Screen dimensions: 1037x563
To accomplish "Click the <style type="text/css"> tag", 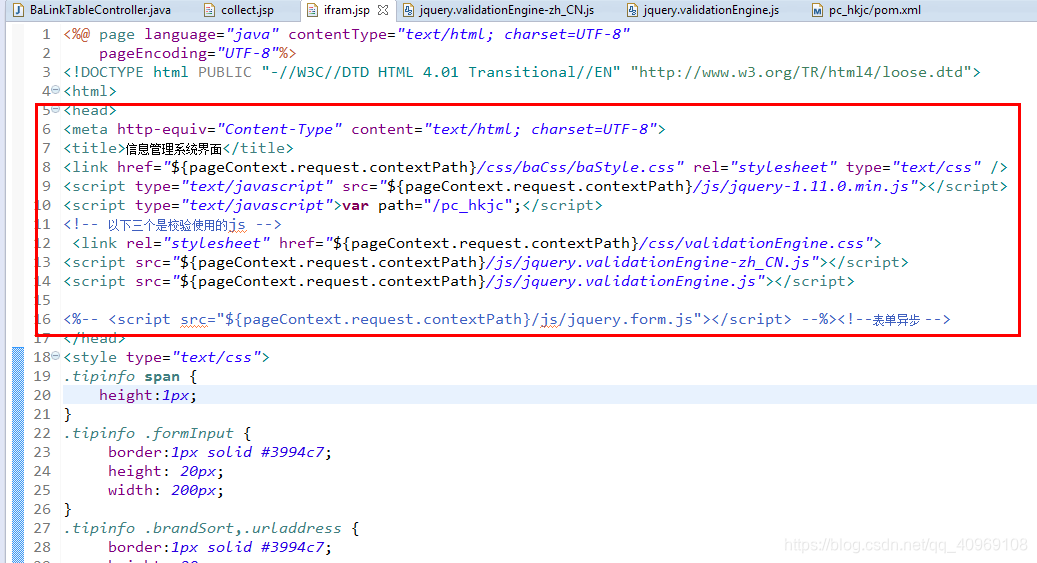I will [x=167, y=357].
